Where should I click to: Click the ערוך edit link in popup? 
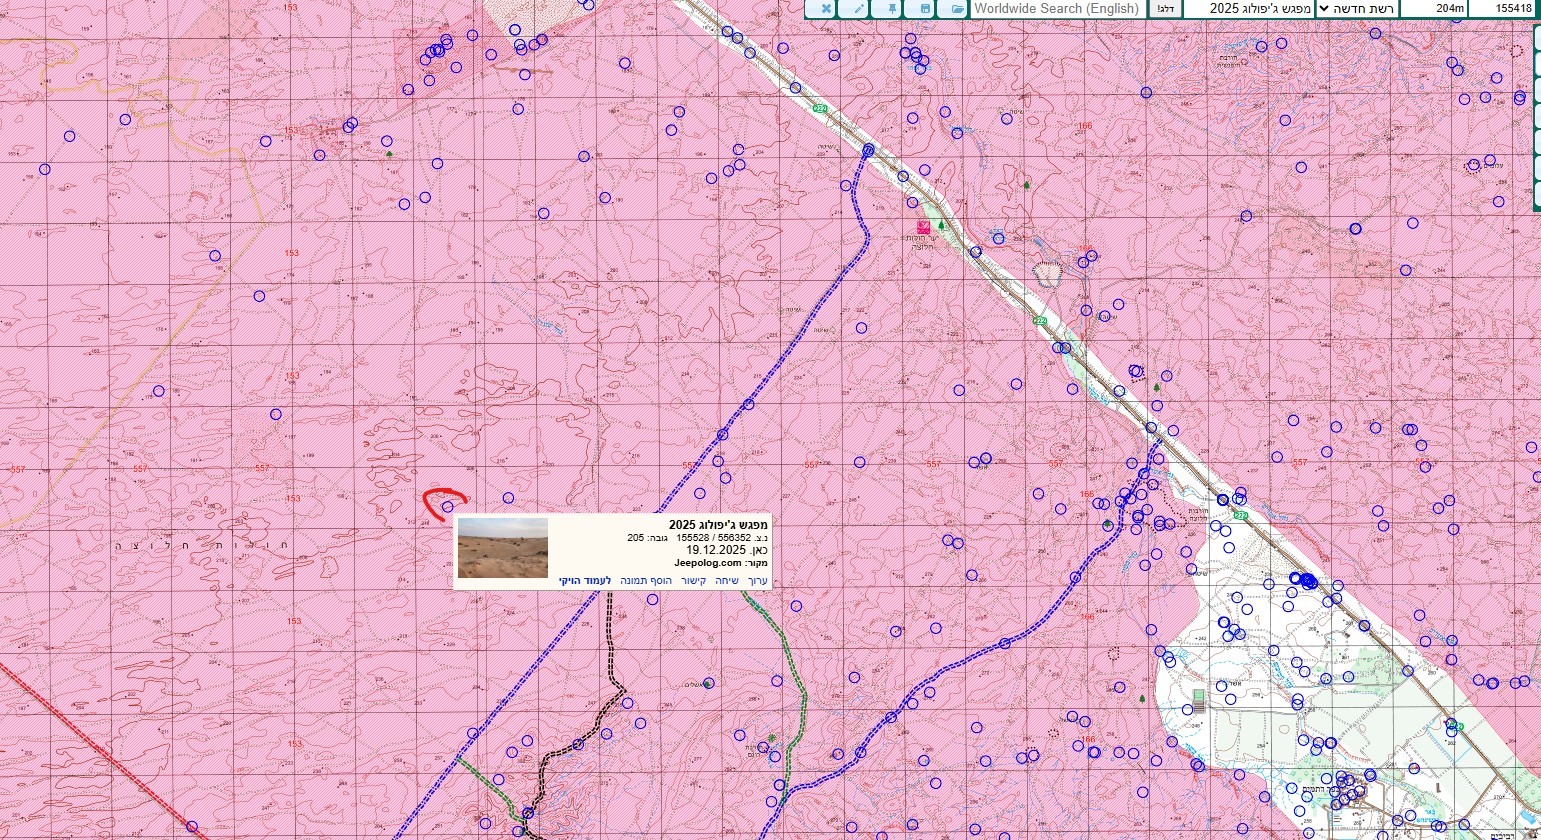point(758,581)
